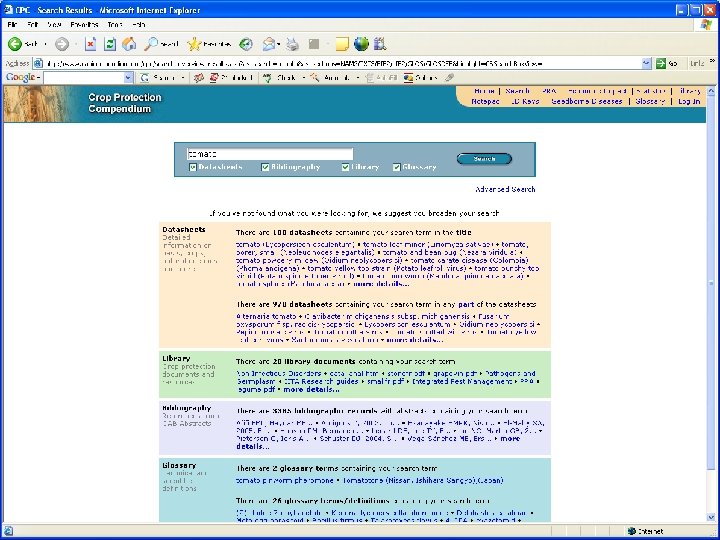Uncheck the Datasheets checkbox
This screenshot has height=540, width=720.
pos(193,167)
